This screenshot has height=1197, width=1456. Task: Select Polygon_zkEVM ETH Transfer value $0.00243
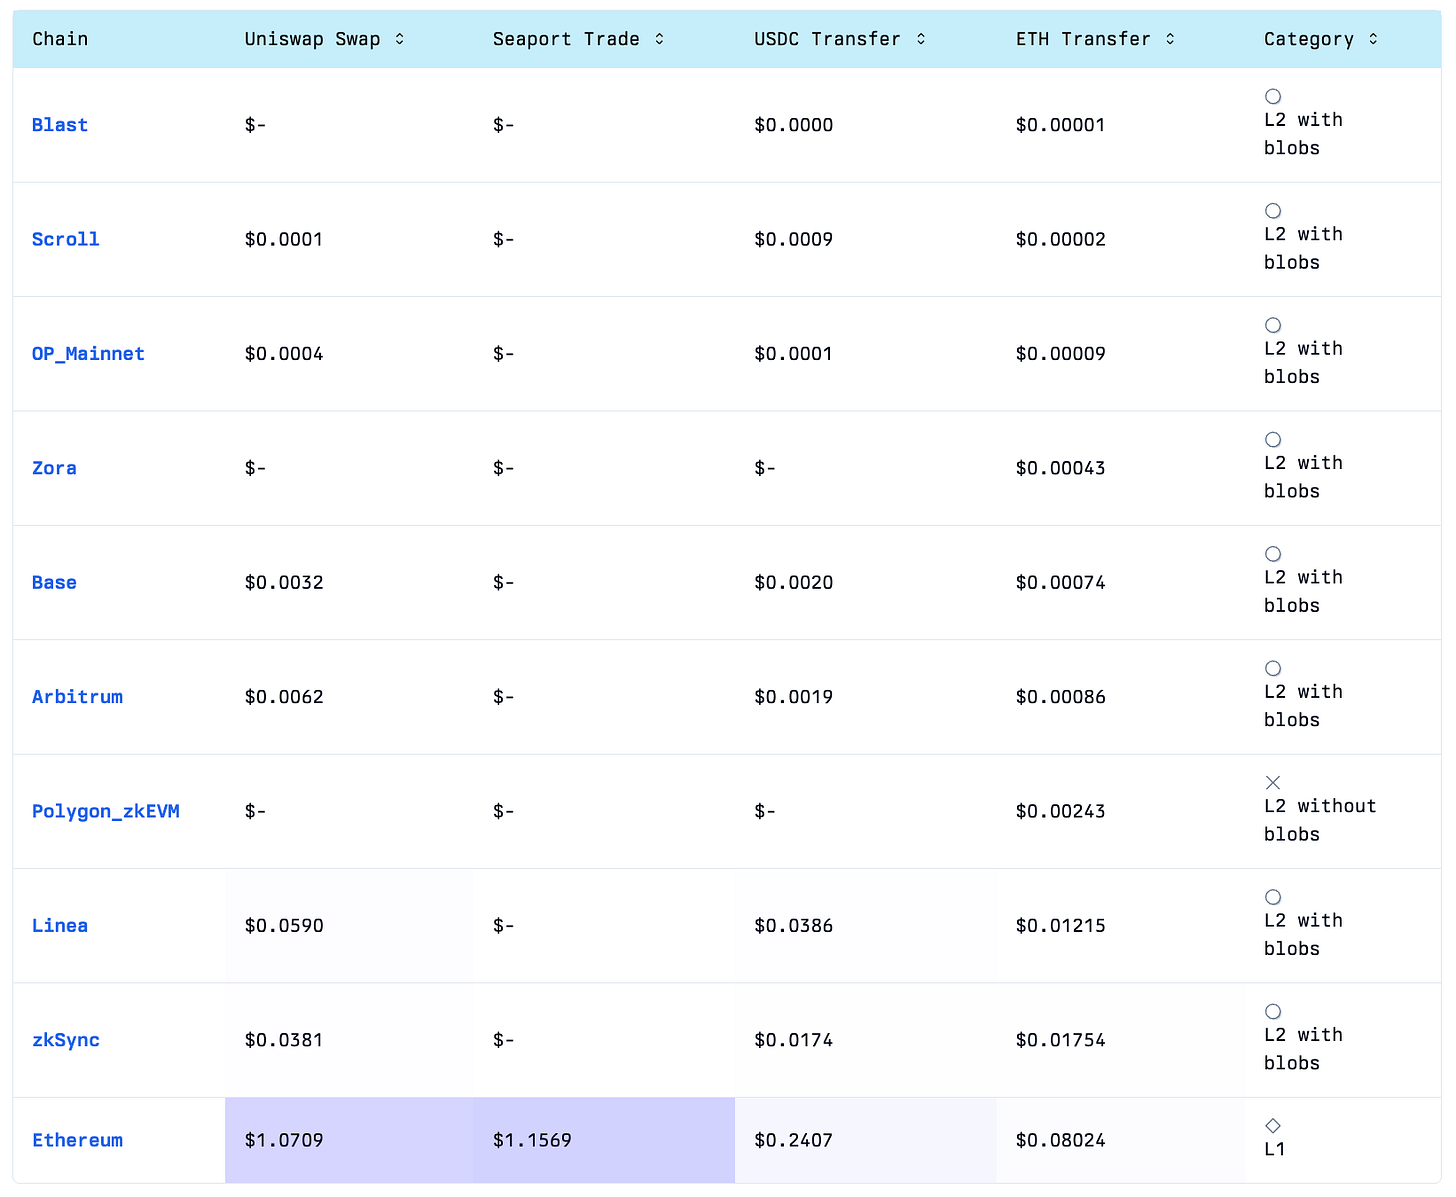[x=1061, y=811]
